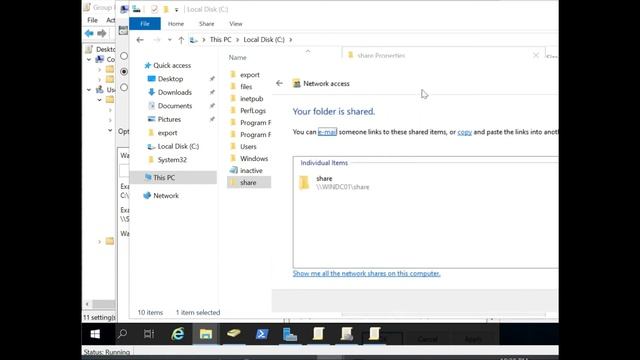Open Local Disk (C:) in navigation pane
The width and height of the screenshot is (640, 360).
[x=178, y=146]
